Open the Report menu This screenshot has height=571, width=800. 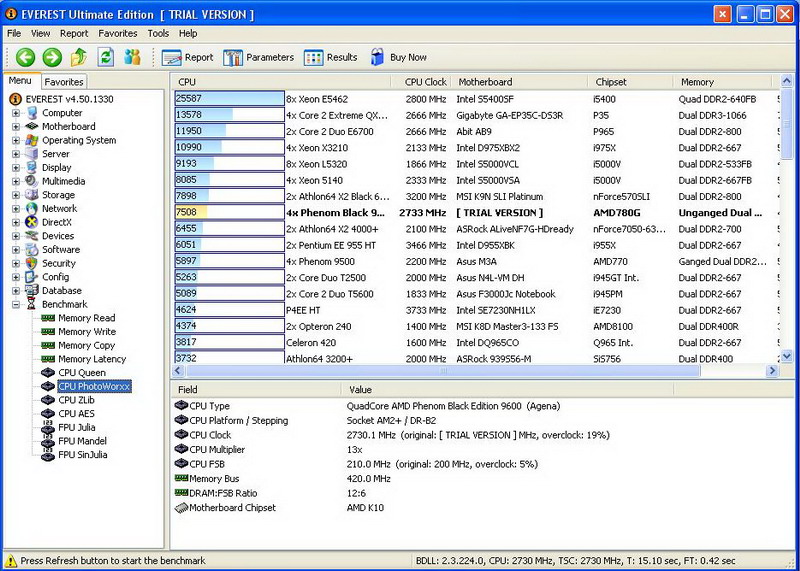pos(74,33)
